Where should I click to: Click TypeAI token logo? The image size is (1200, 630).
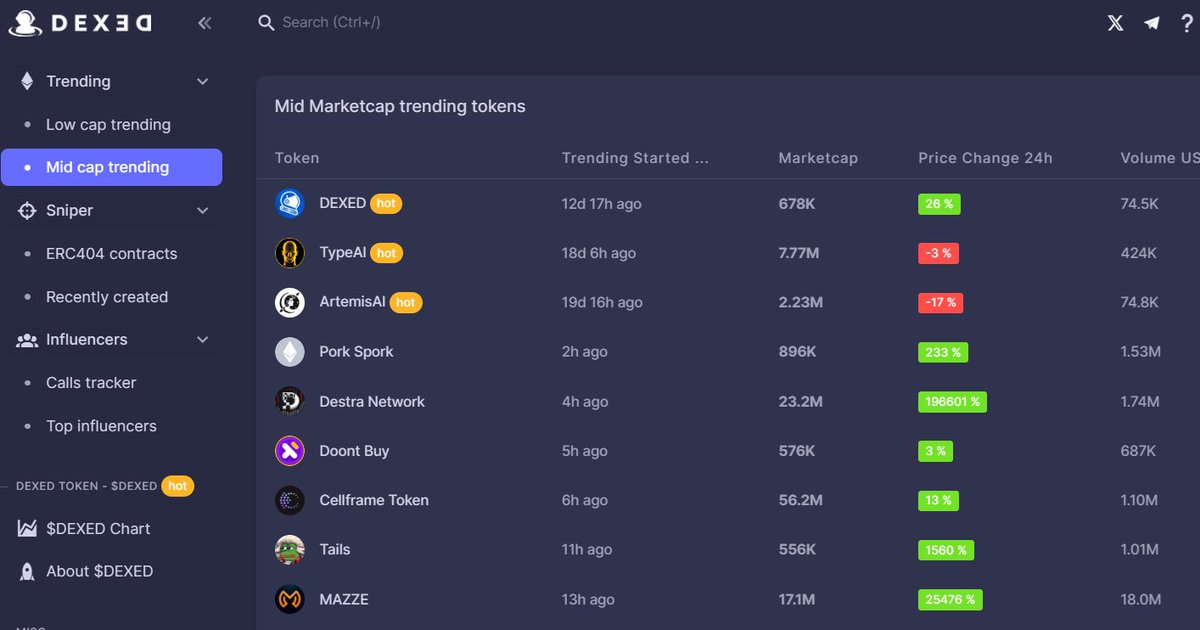(x=289, y=253)
